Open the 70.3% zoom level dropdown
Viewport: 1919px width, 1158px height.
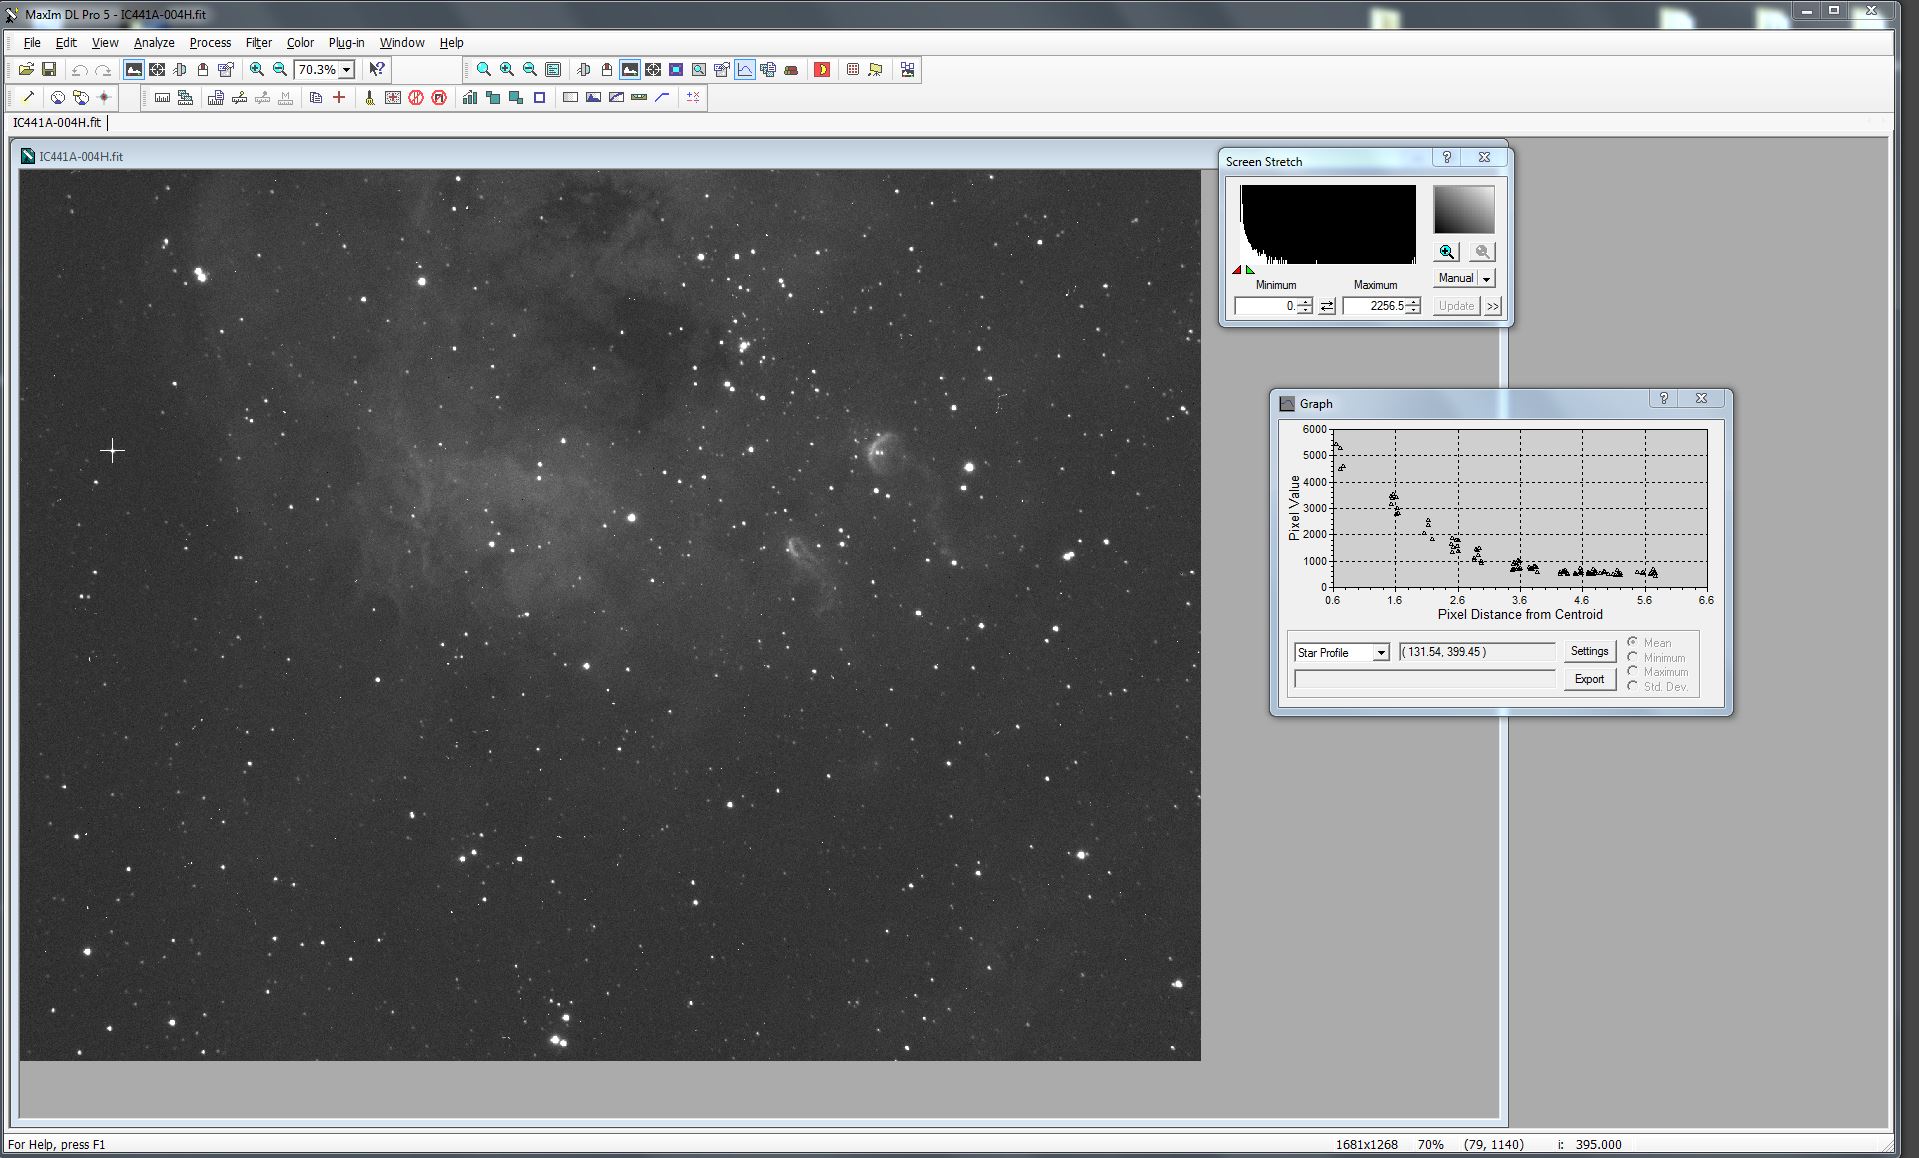[x=346, y=70]
